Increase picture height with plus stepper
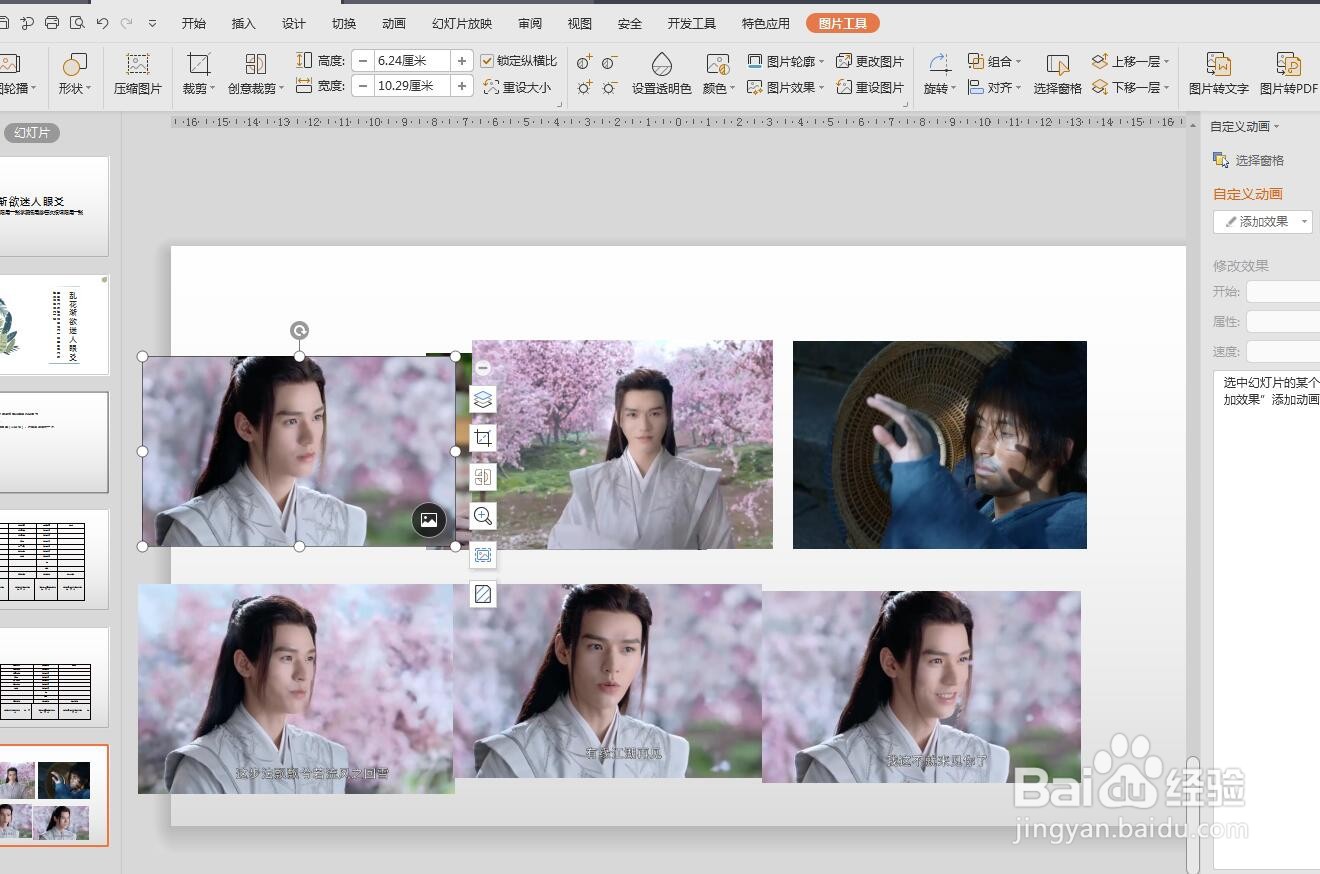 coord(462,61)
